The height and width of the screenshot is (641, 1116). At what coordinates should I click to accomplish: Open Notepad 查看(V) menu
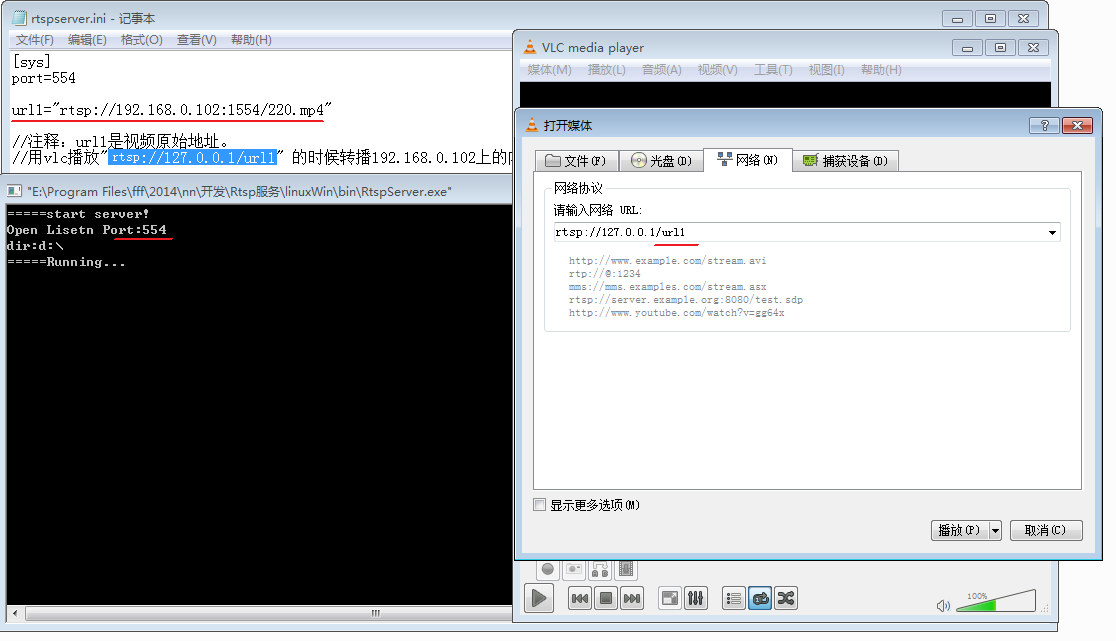tap(196, 40)
